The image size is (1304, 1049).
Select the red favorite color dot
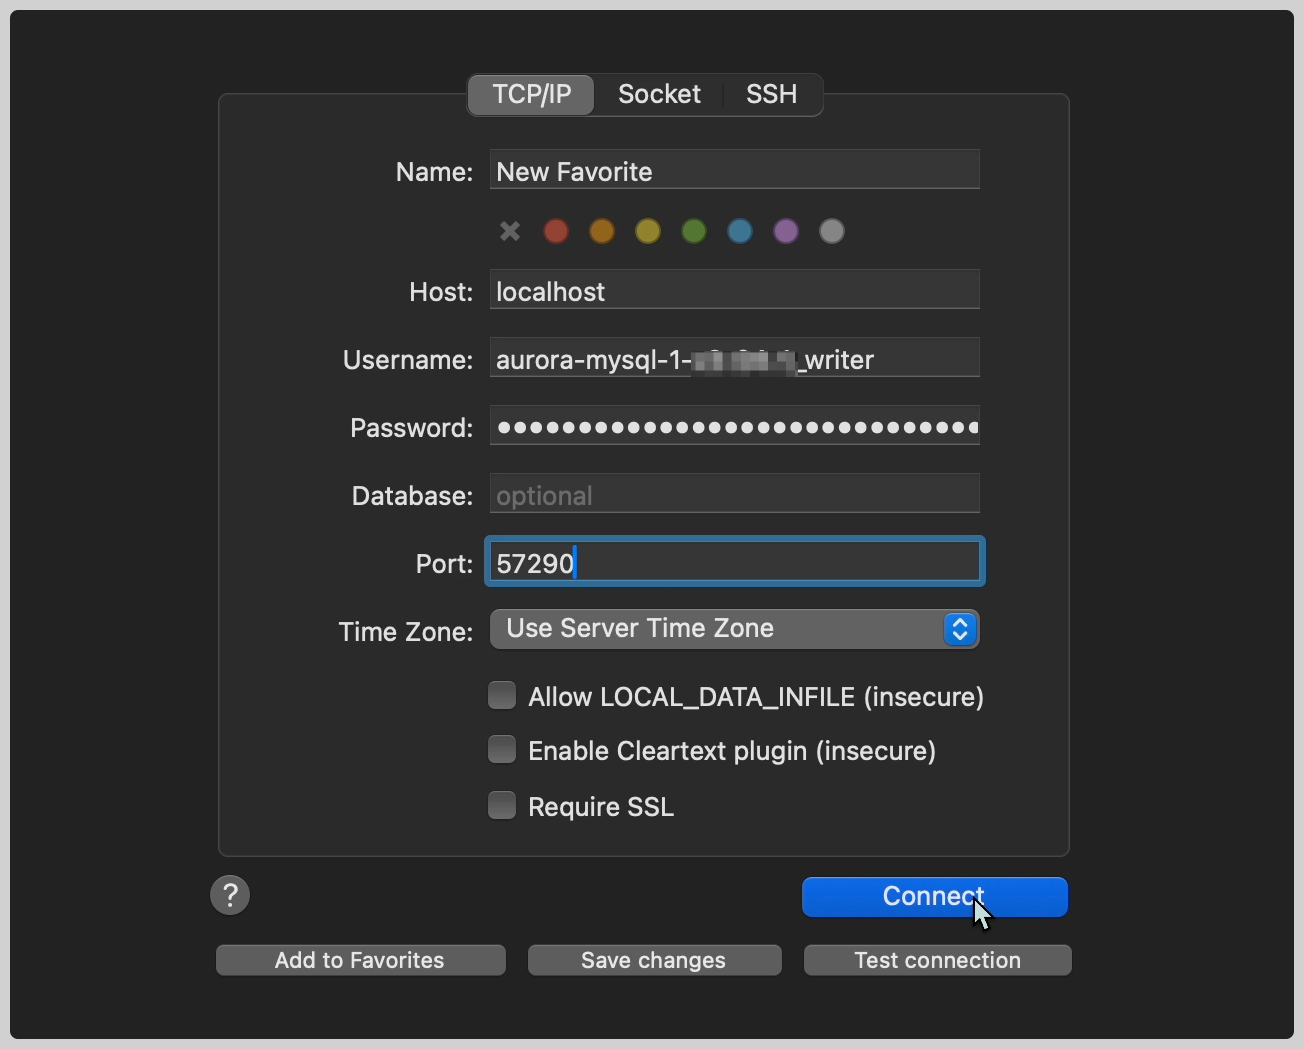tap(556, 231)
